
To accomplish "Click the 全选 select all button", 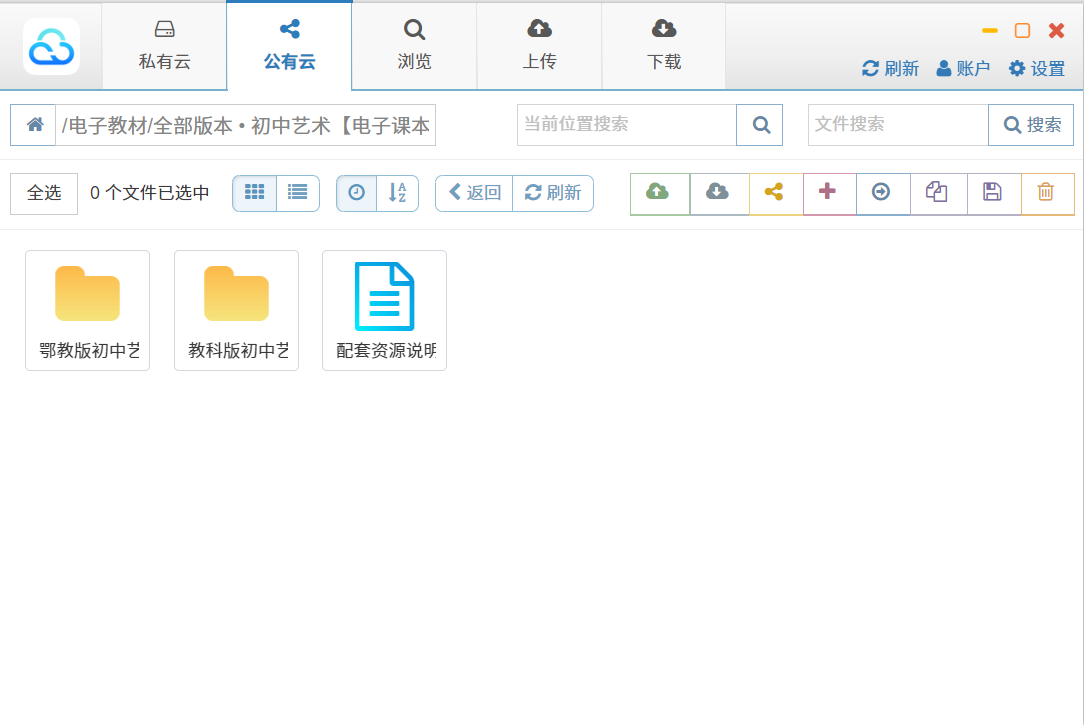I will (x=44, y=194).
